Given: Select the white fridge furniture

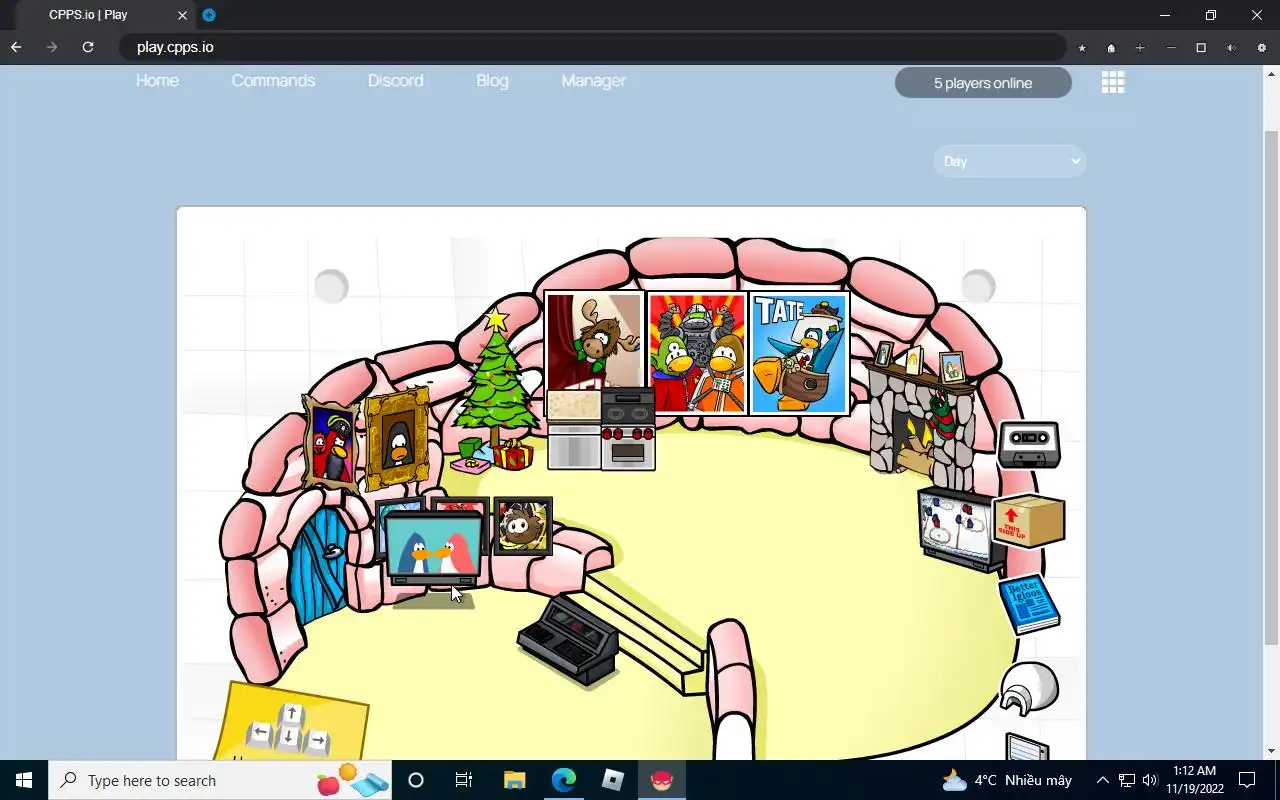Looking at the screenshot, I should click(x=574, y=430).
